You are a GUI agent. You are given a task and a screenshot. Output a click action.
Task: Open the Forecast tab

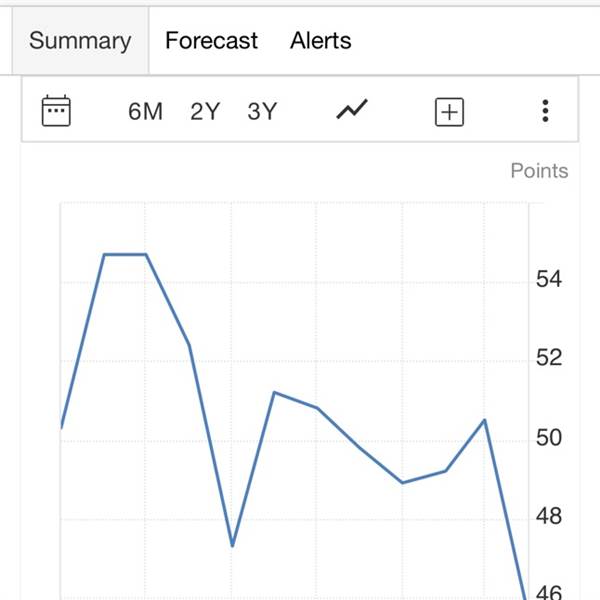(211, 41)
